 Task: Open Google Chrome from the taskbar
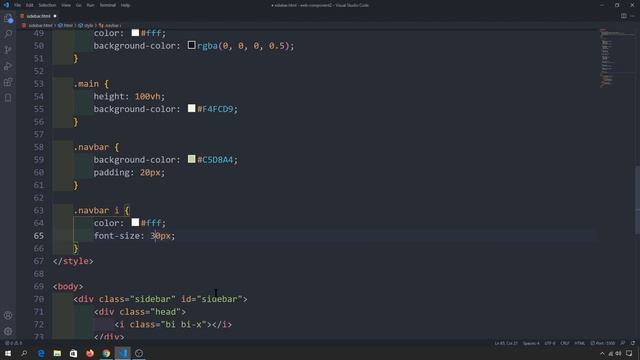point(106,353)
